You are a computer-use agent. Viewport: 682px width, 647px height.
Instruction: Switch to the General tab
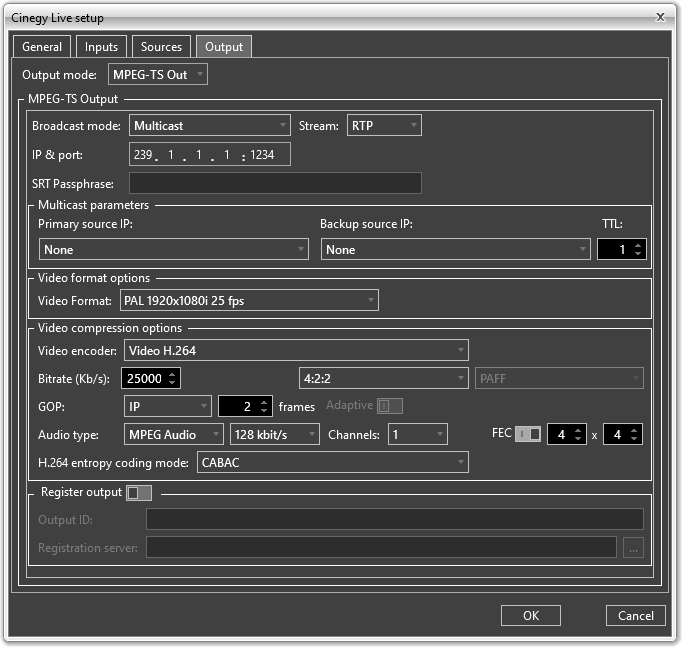click(x=42, y=47)
